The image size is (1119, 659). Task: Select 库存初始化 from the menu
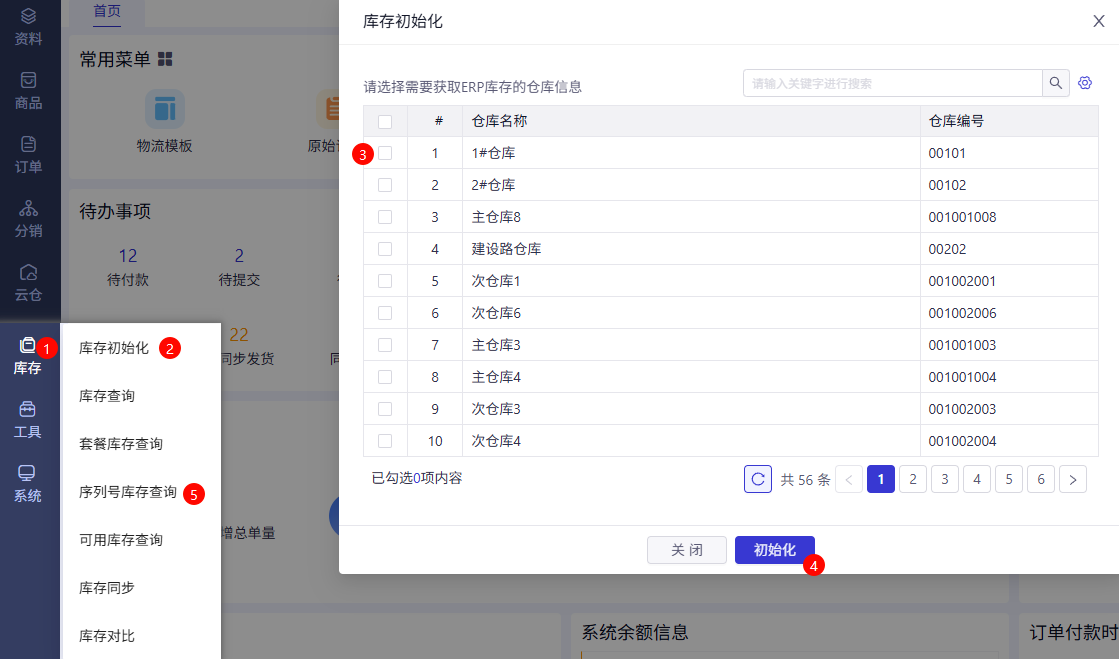(113, 348)
